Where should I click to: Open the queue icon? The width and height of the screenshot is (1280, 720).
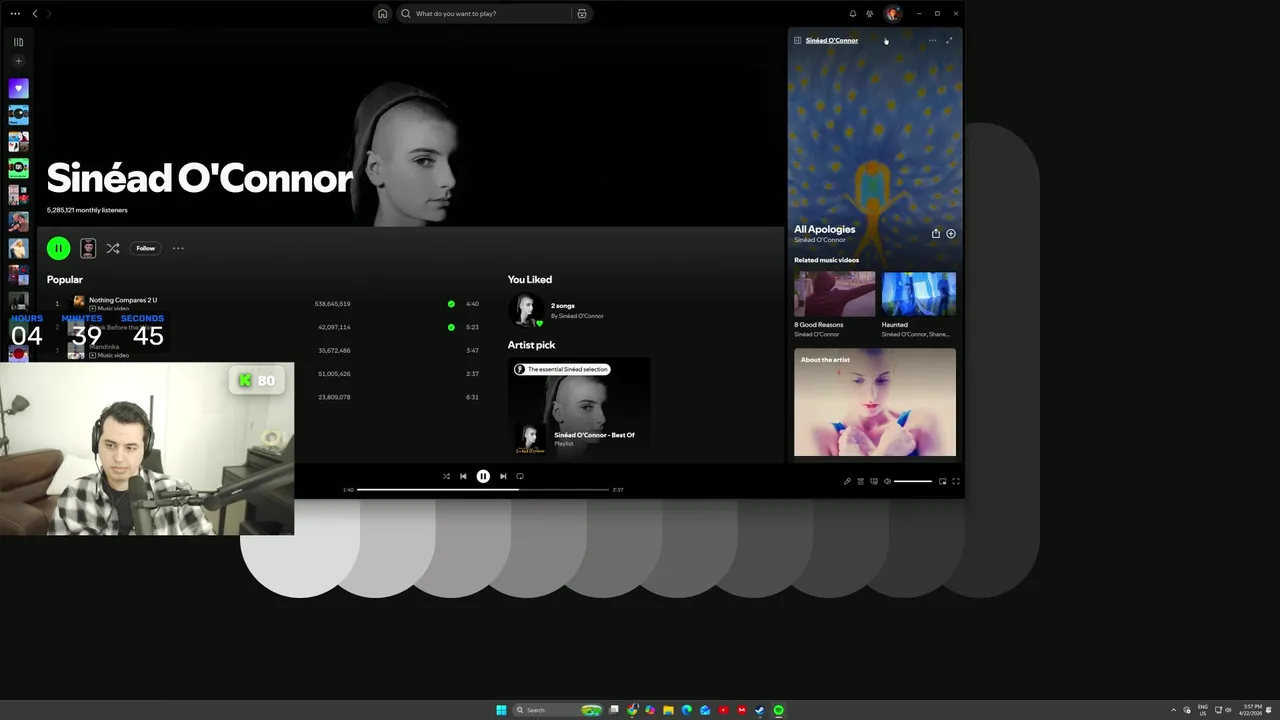(860, 481)
